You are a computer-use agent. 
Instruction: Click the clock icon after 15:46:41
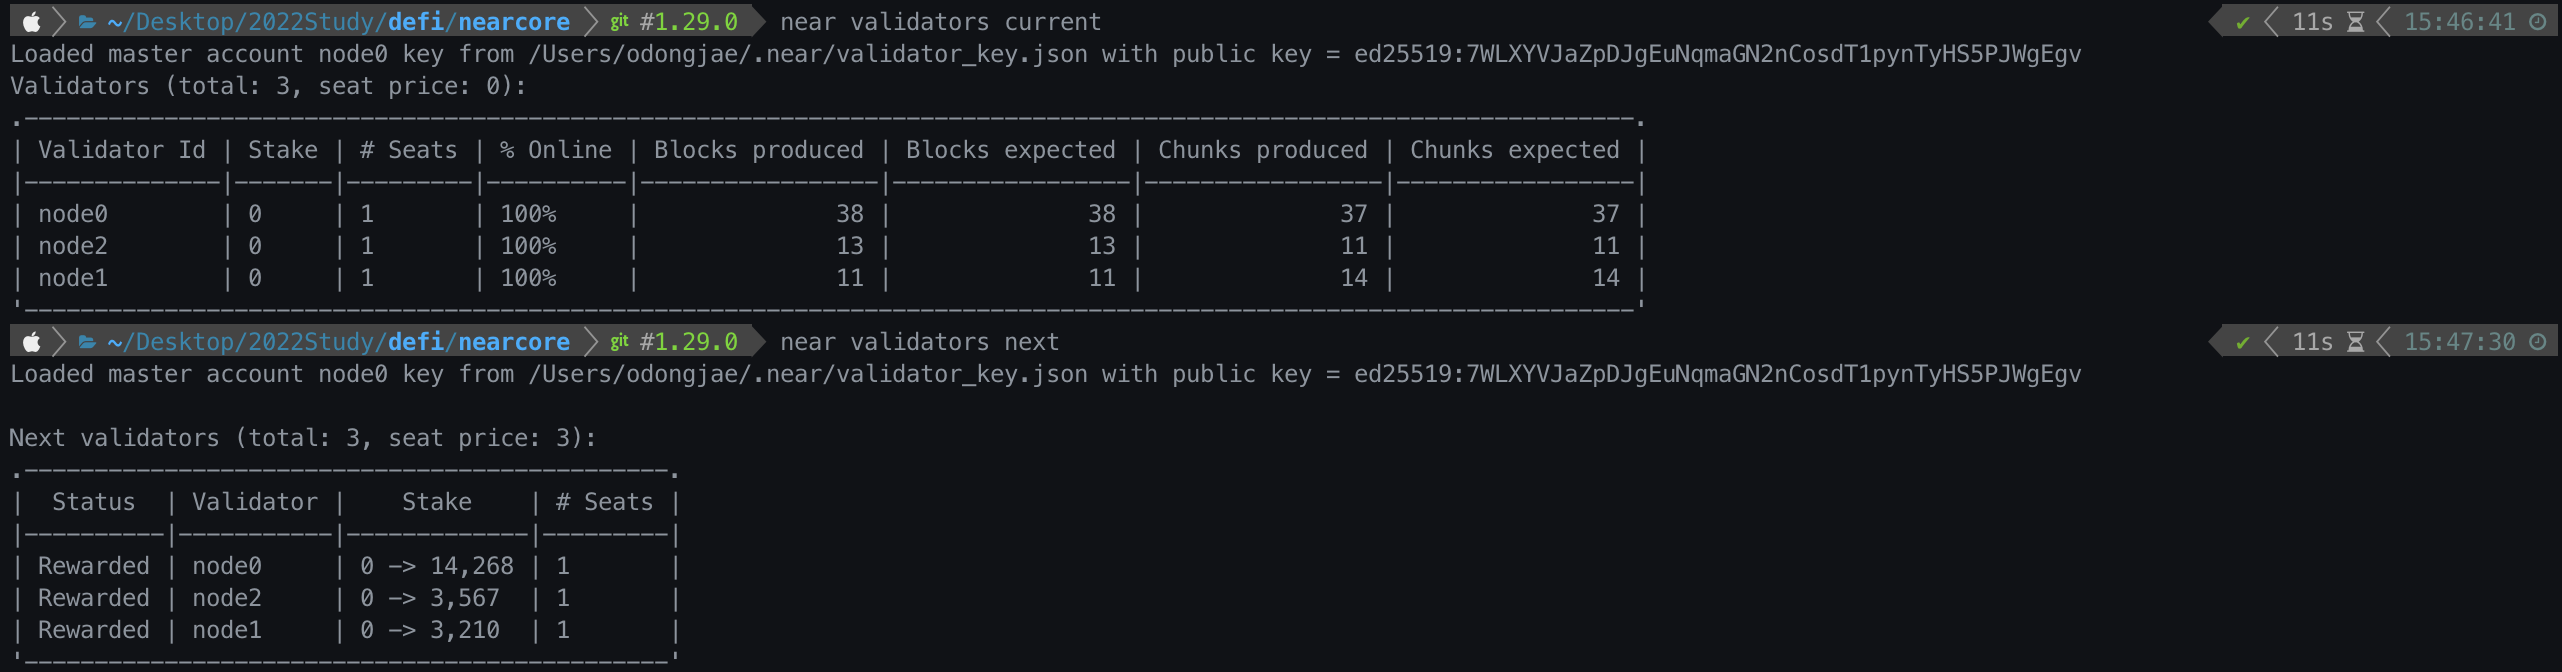2538,22
